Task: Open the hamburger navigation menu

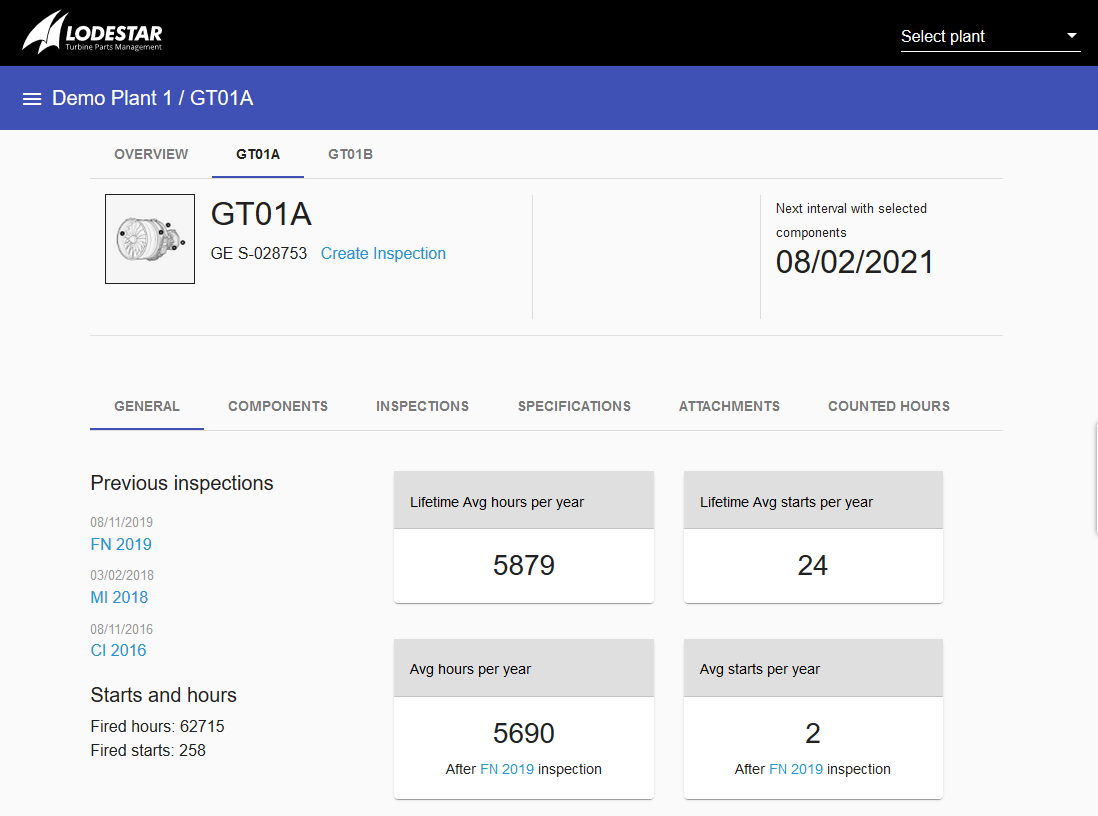Action: pos(32,99)
